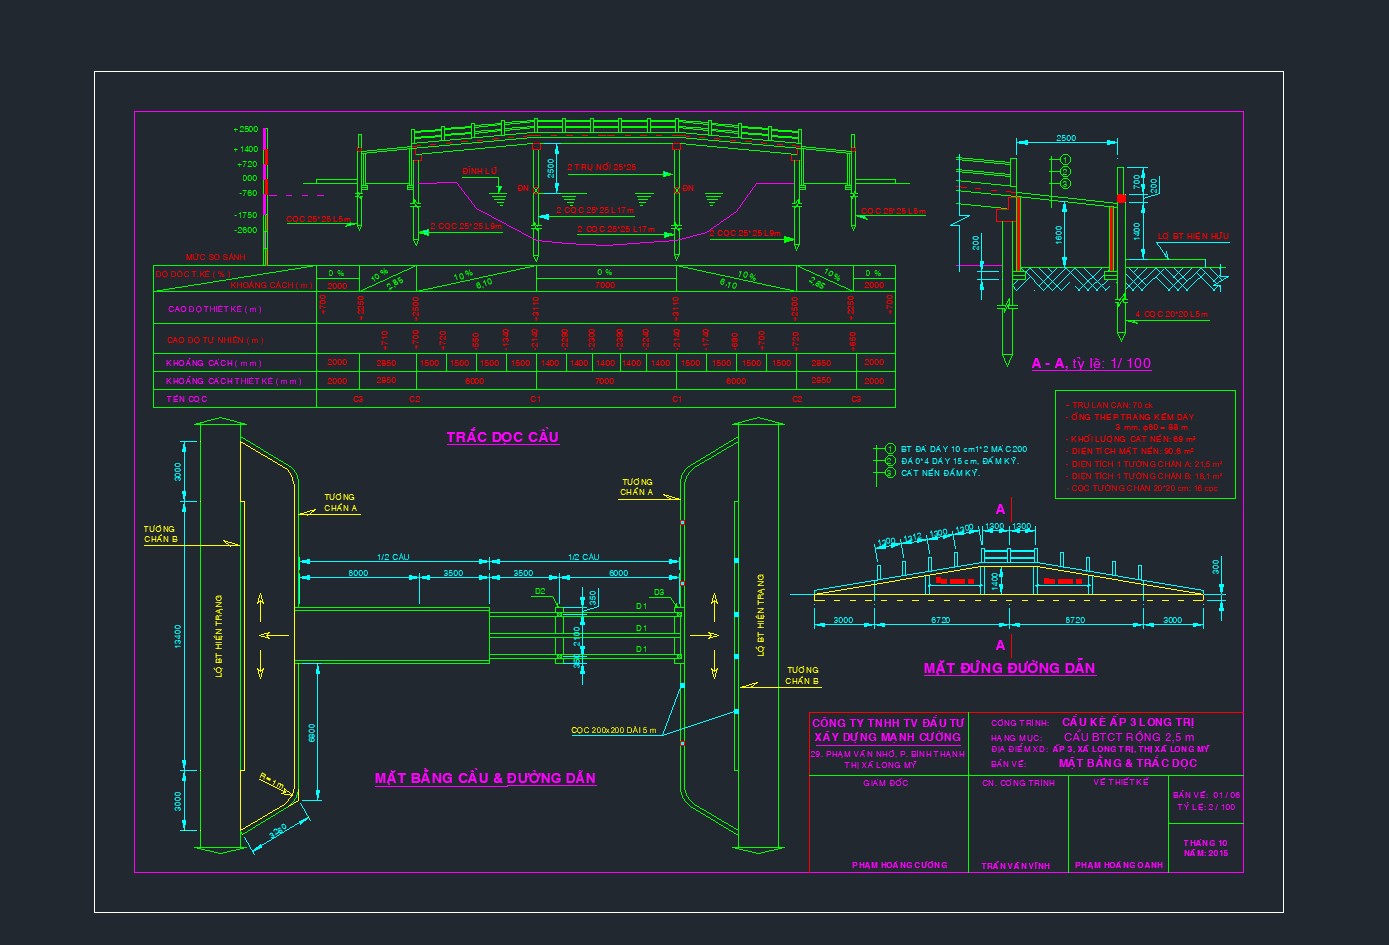Image resolution: width=1389 pixels, height=945 pixels.
Task: Click elevation mark '-1750' on the scale
Action: (245, 215)
